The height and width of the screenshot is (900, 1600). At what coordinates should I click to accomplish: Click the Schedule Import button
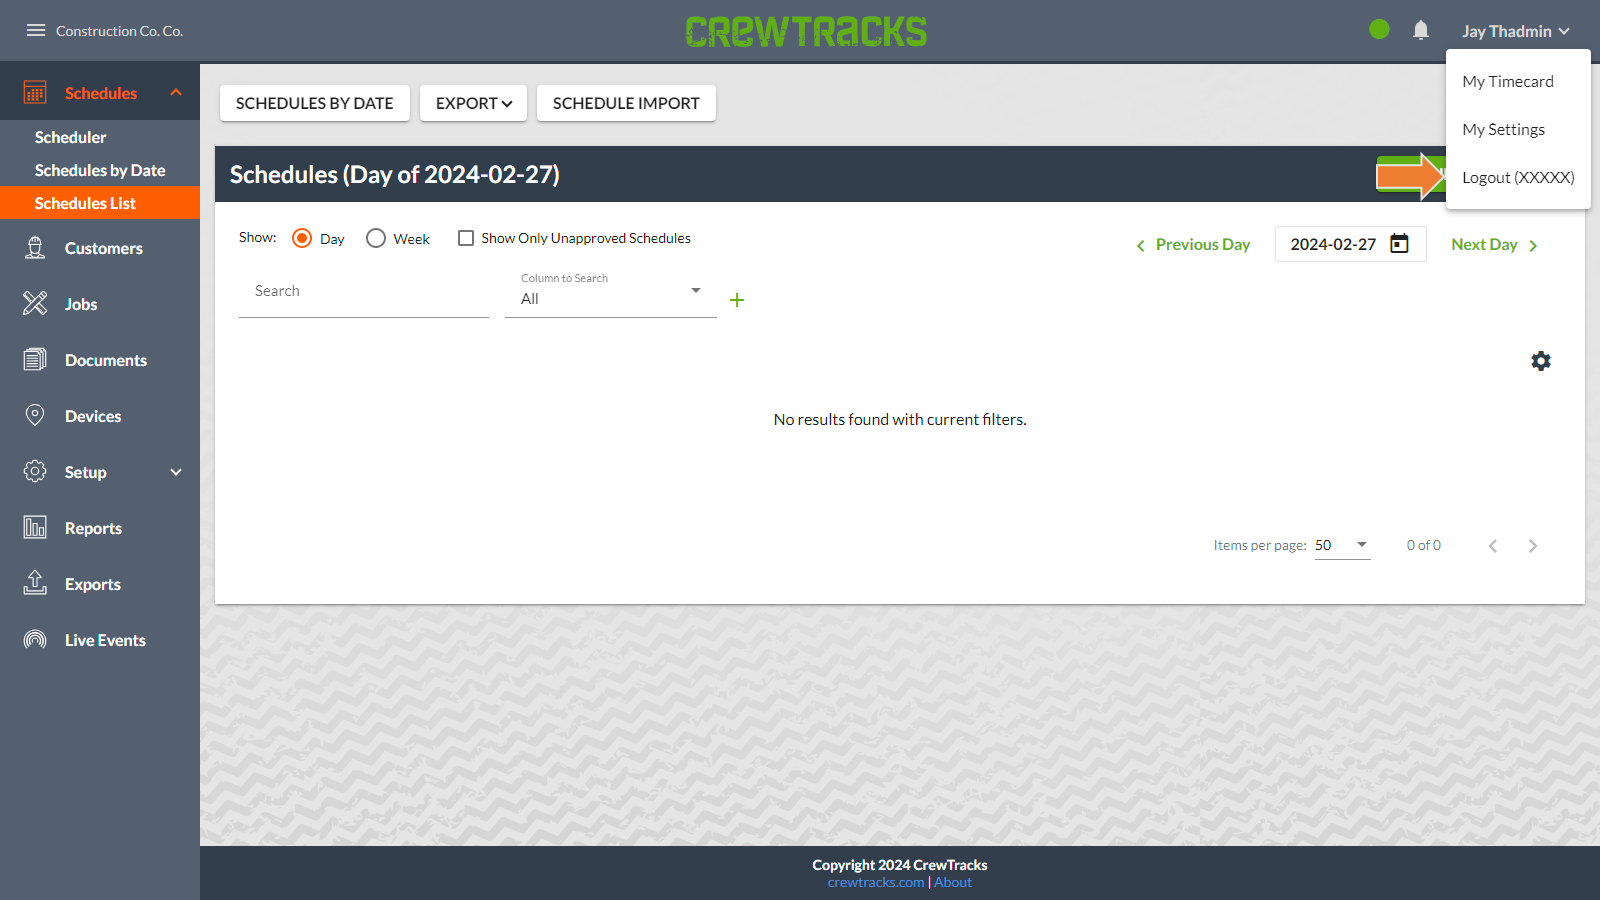coord(626,103)
